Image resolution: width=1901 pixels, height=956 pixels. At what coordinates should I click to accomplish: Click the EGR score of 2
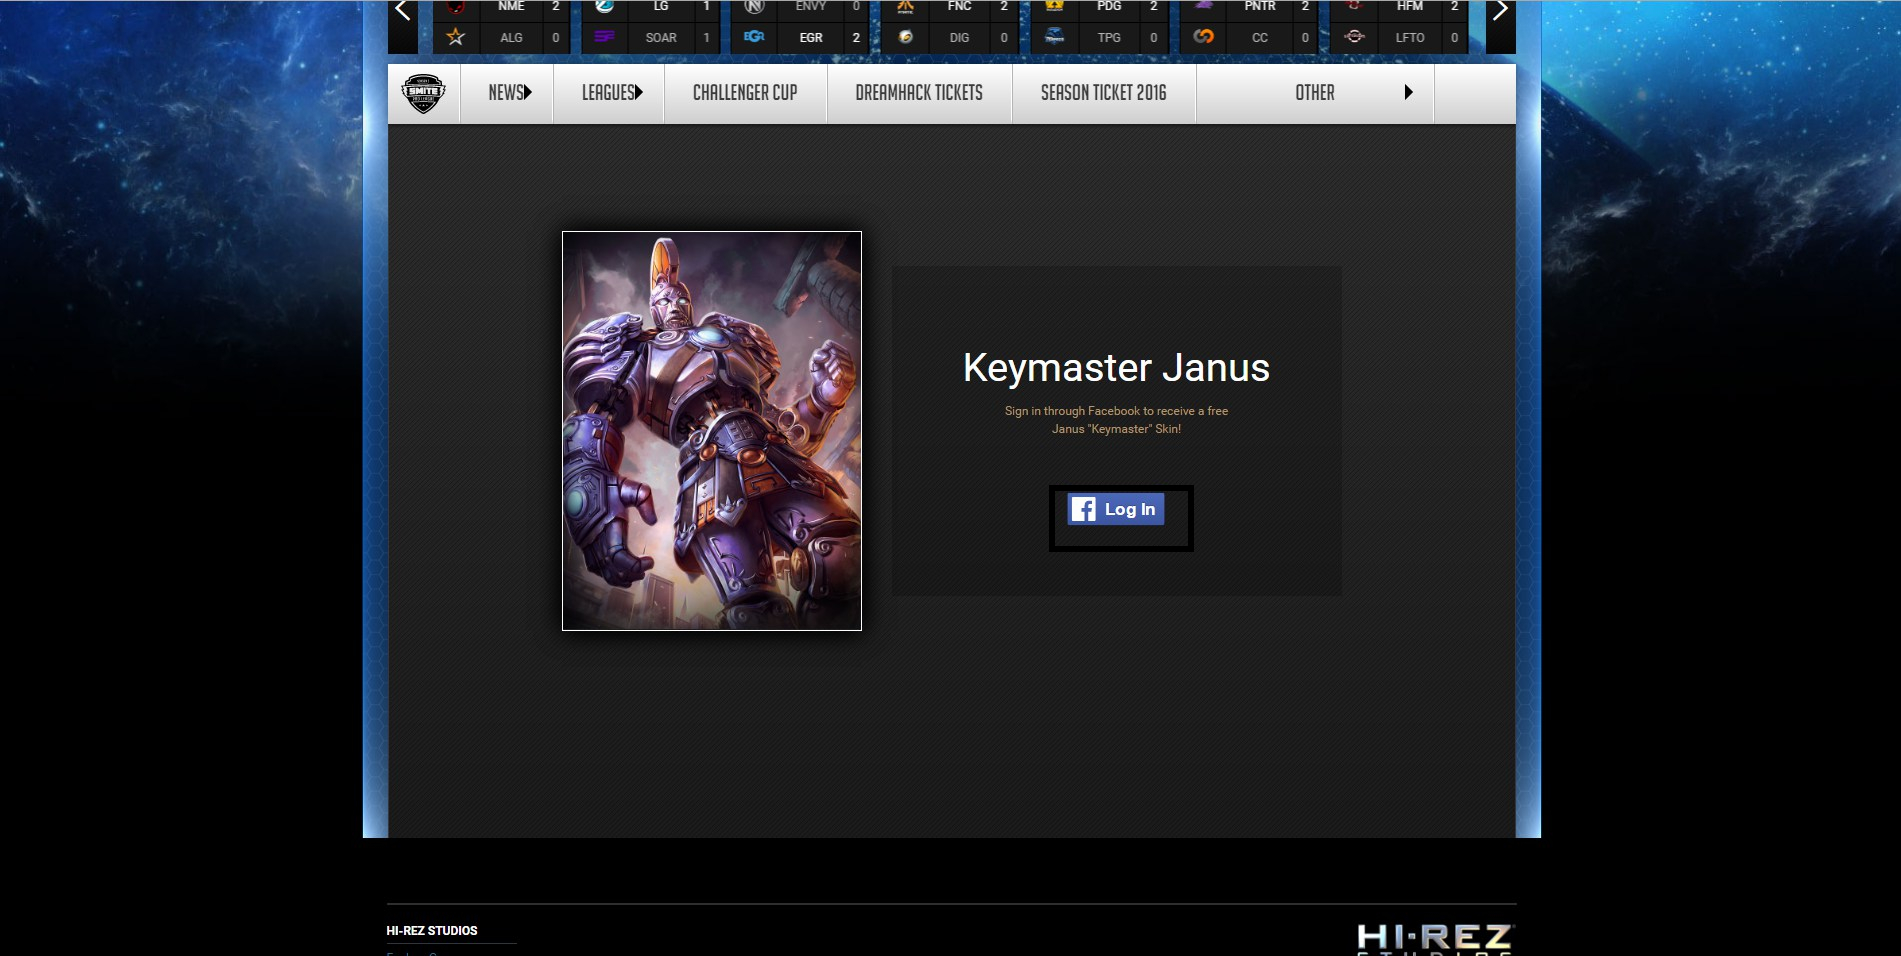pyautogui.click(x=856, y=38)
